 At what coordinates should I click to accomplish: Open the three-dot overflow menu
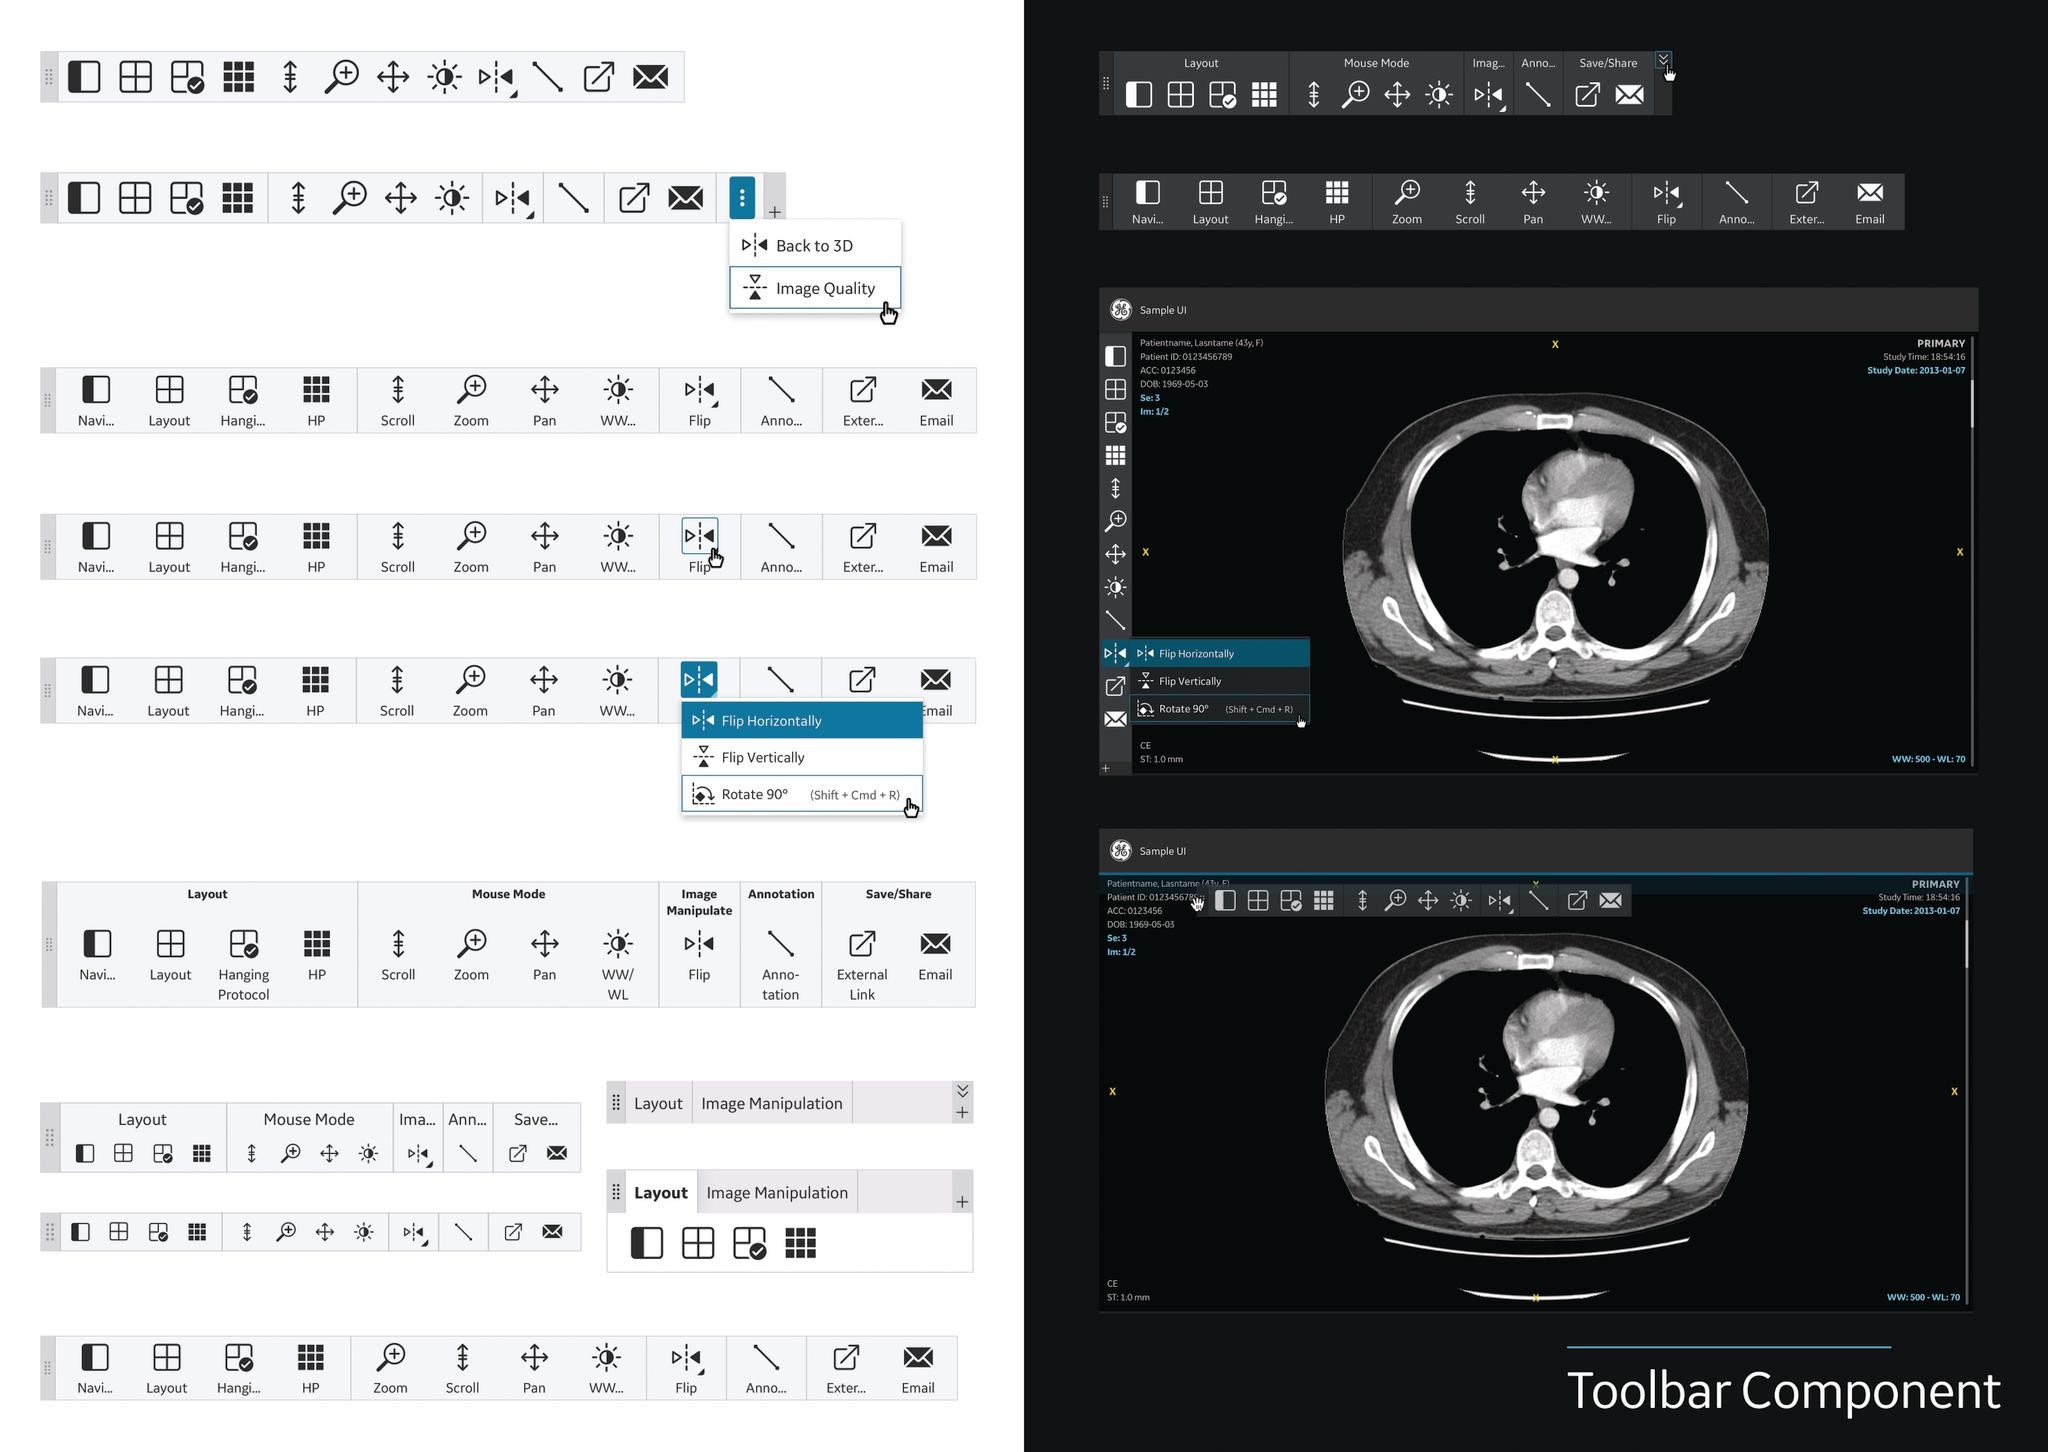point(741,198)
